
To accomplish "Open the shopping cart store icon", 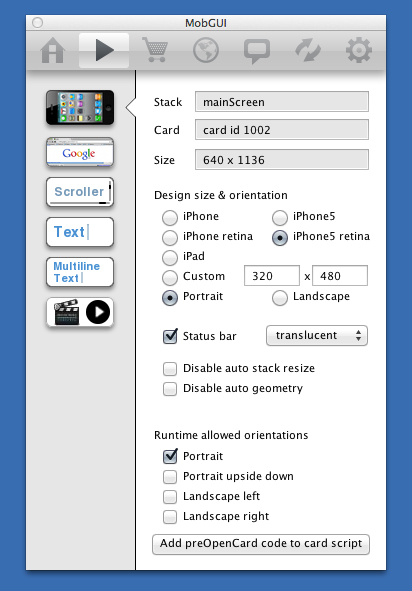I will 155,50.
